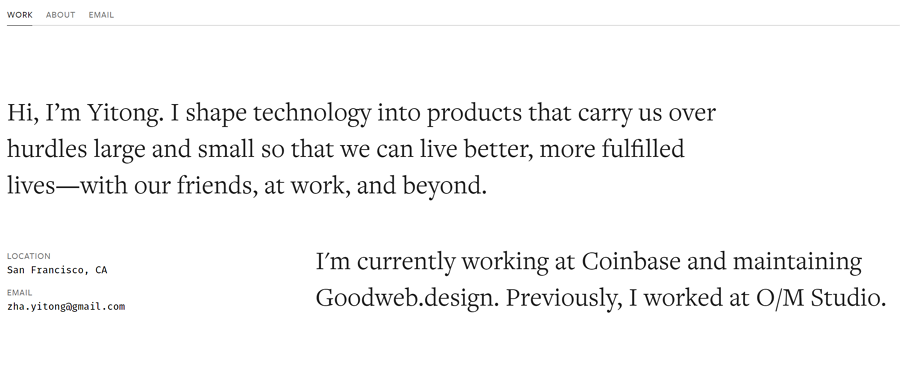Click the word friends in the intro
This screenshot has height=379, width=900.
(217, 186)
